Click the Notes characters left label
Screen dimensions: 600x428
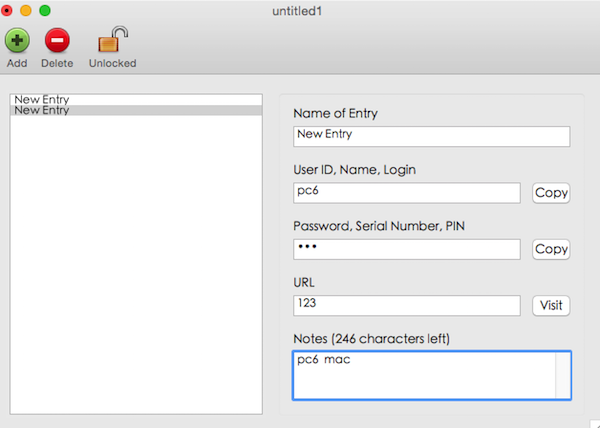[x=371, y=339]
